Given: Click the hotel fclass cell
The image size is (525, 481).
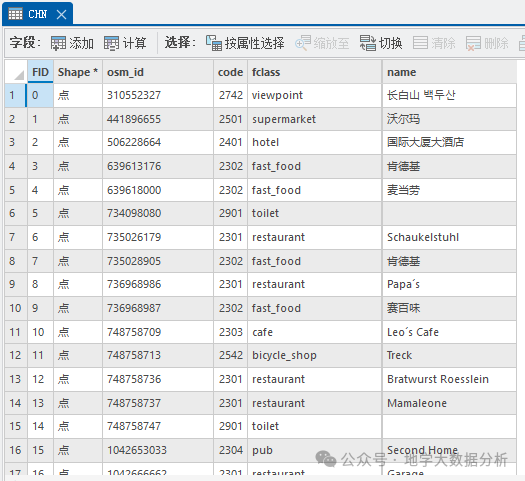Looking at the screenshot, I should [314, 143].
